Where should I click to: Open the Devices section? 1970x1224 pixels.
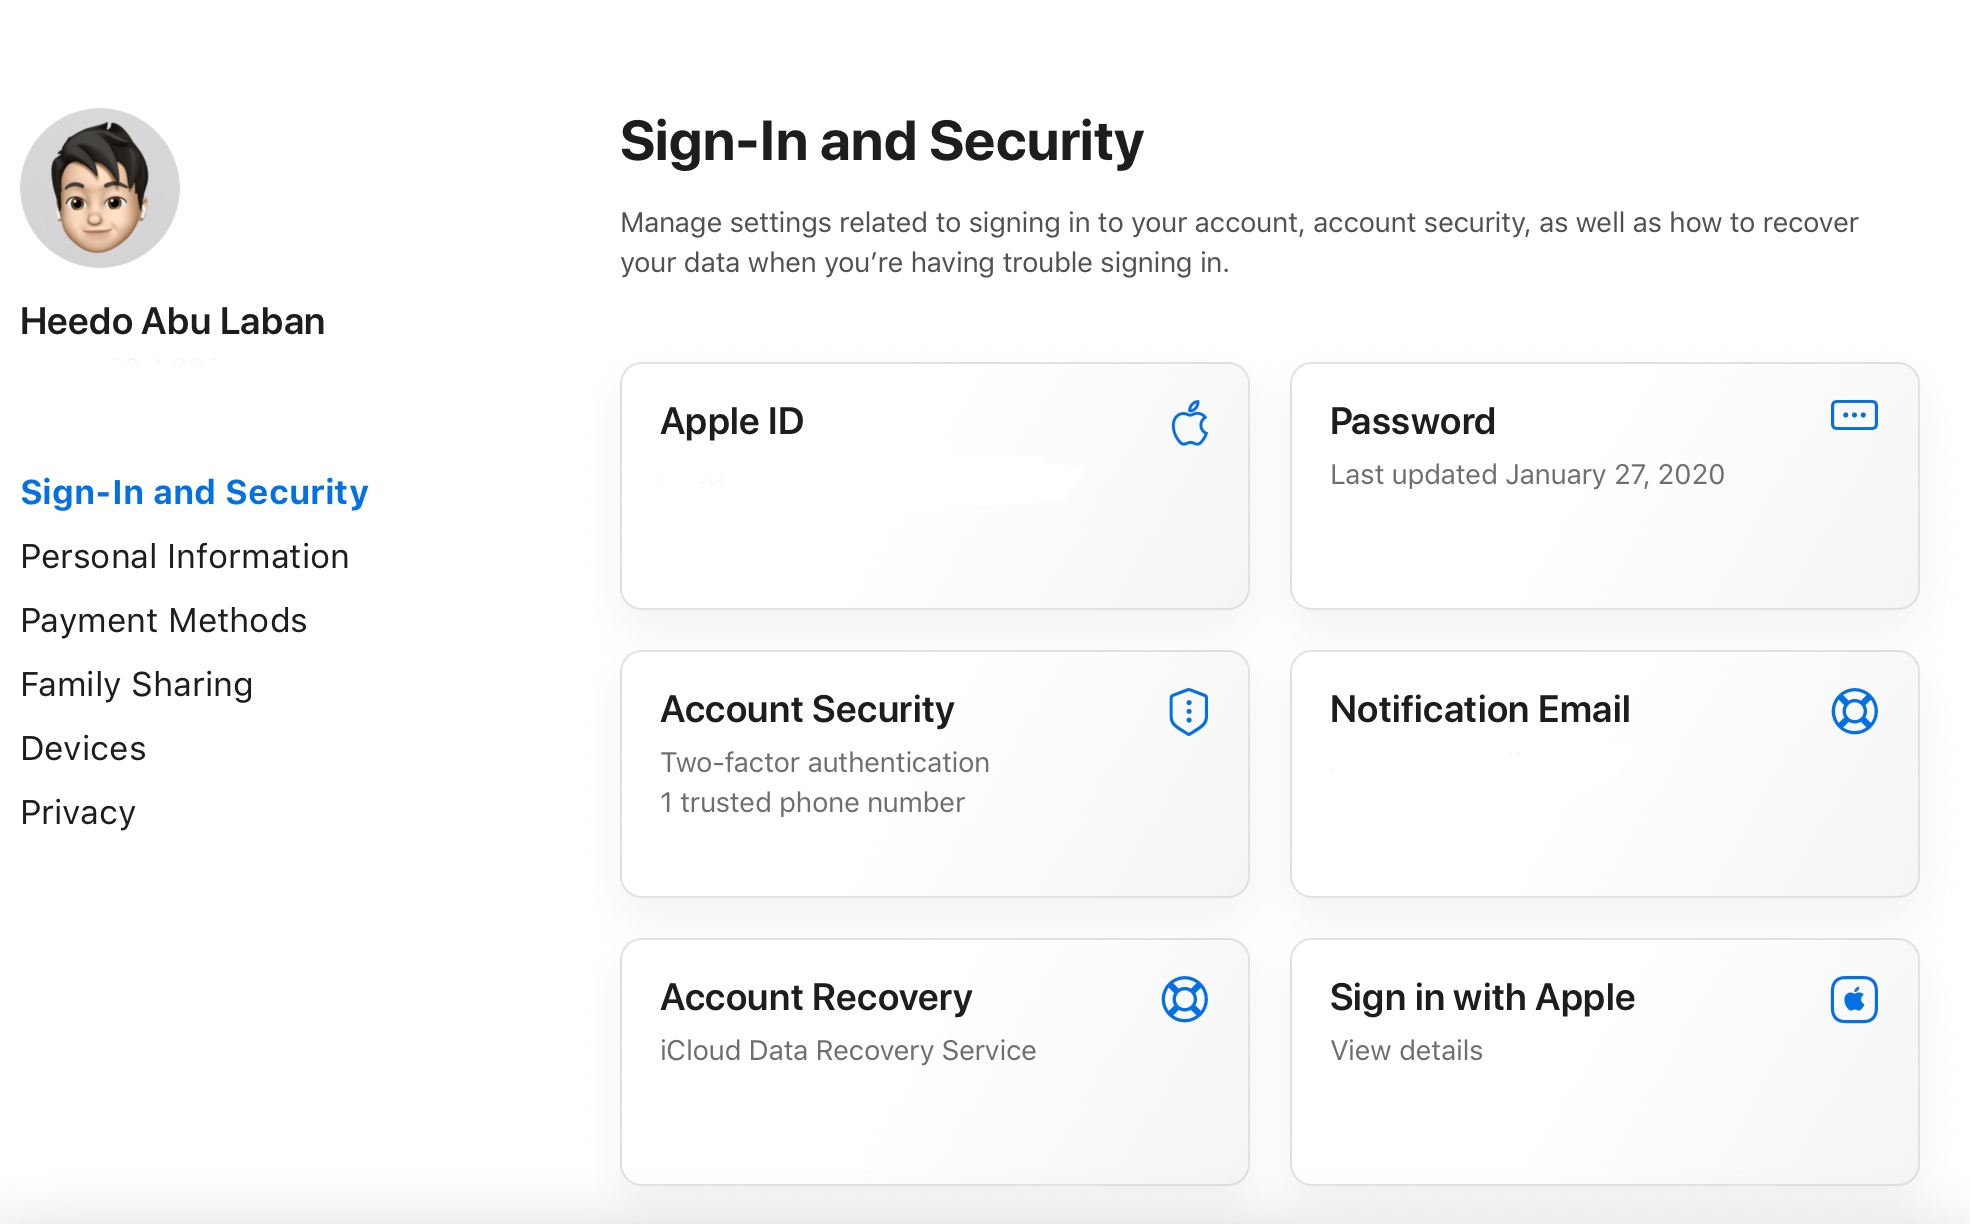tap(84, 748)
